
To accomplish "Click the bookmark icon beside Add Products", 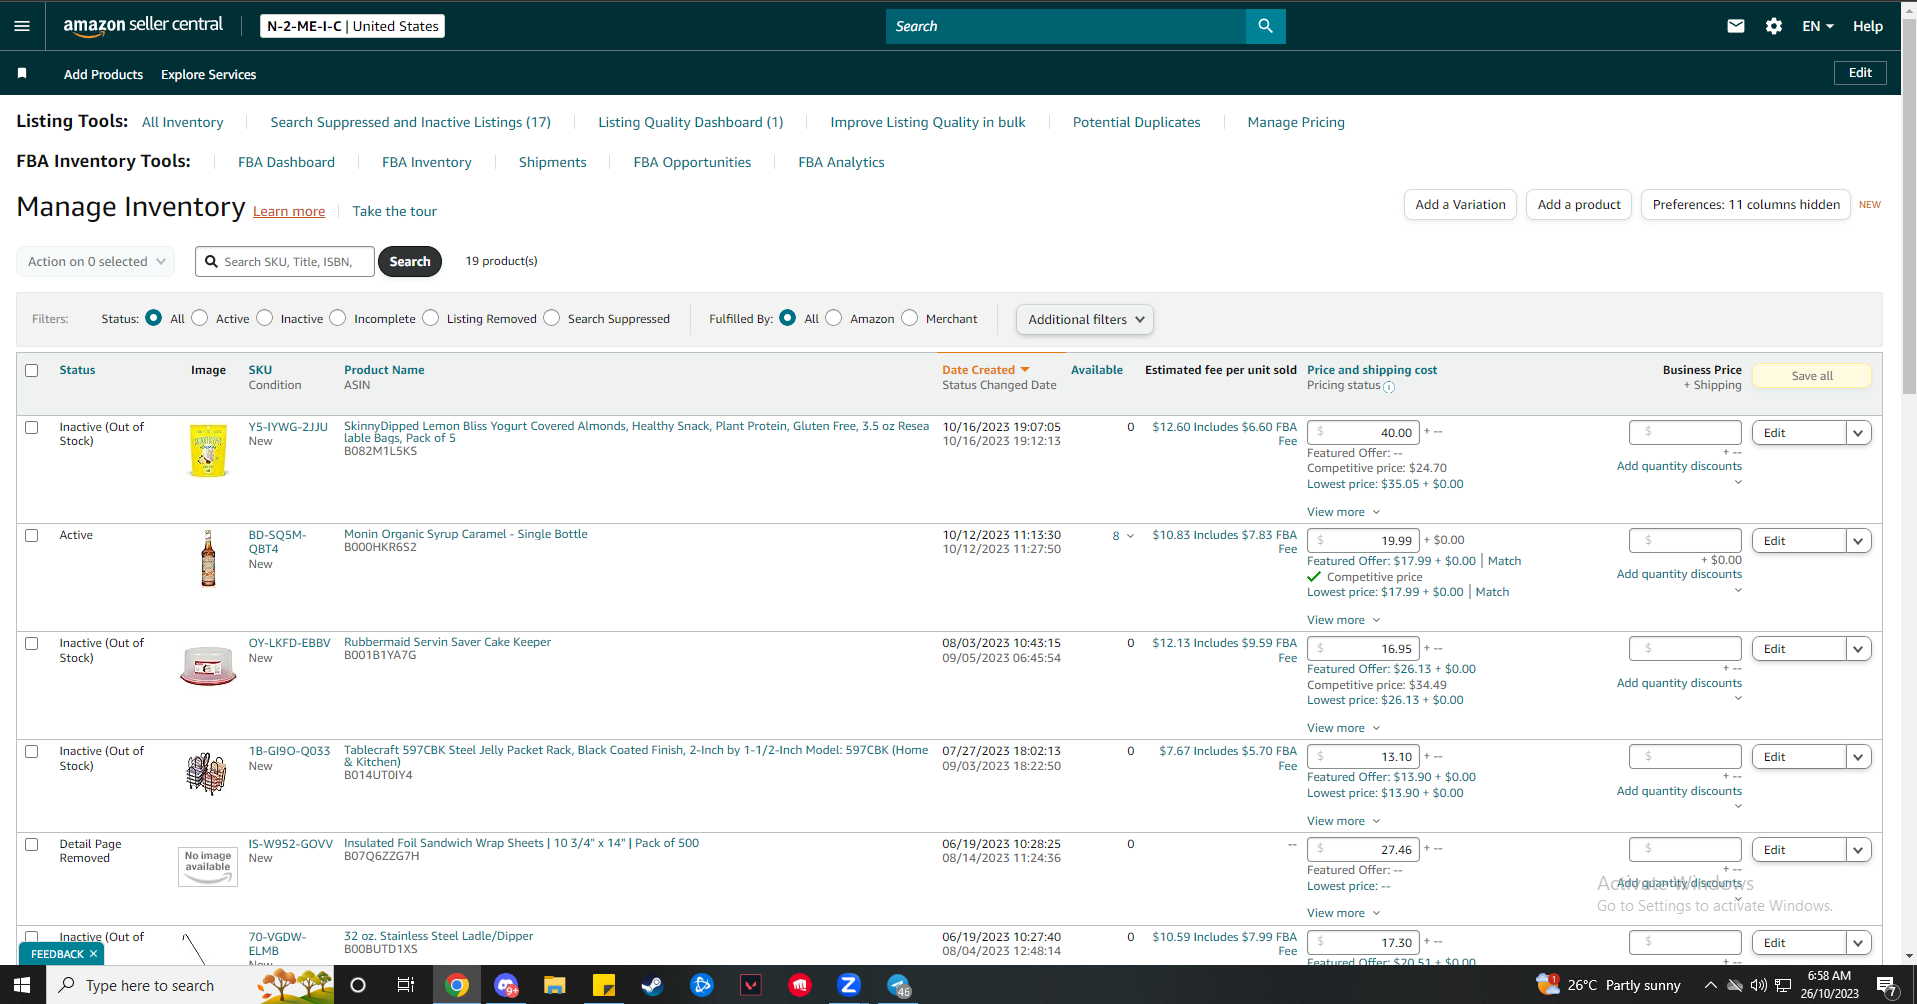I will [22, 73].
